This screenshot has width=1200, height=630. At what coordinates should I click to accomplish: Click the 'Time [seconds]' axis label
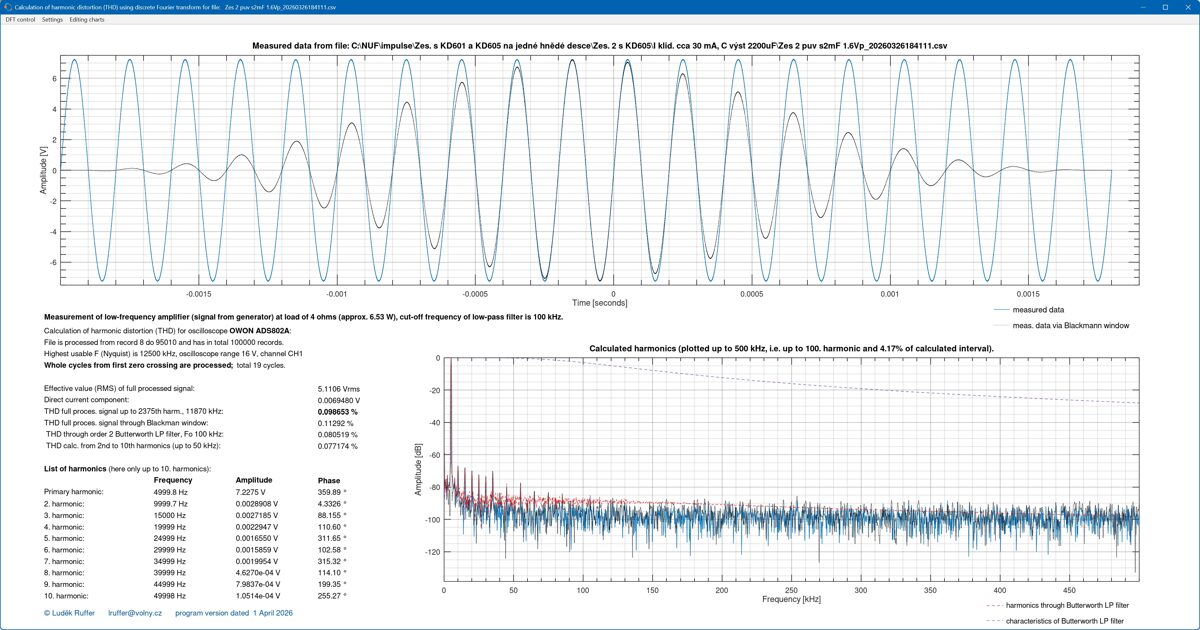(600, 302)
